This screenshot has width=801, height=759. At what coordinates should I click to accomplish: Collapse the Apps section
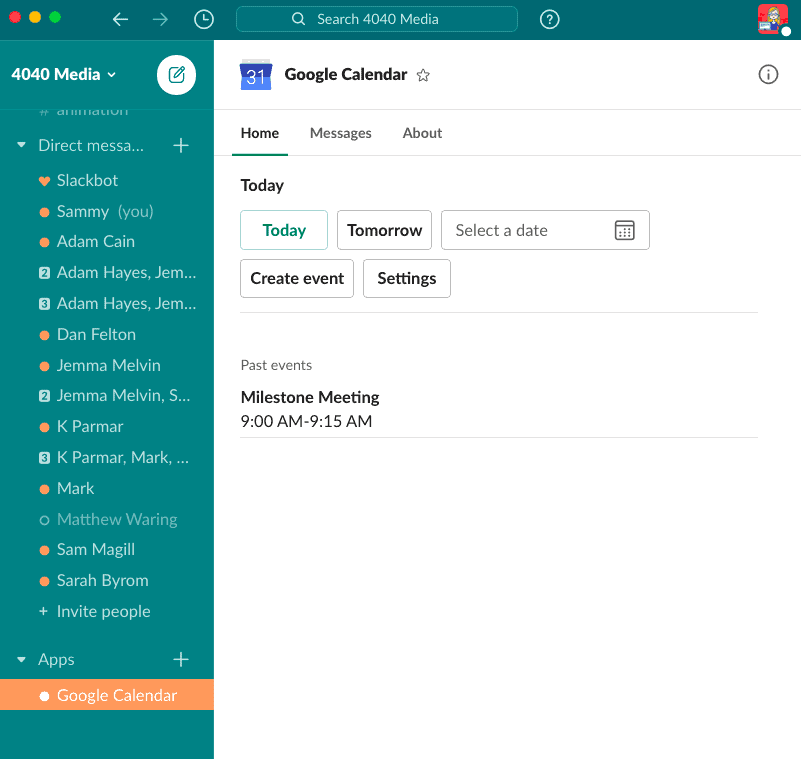(x=21, y=660)
